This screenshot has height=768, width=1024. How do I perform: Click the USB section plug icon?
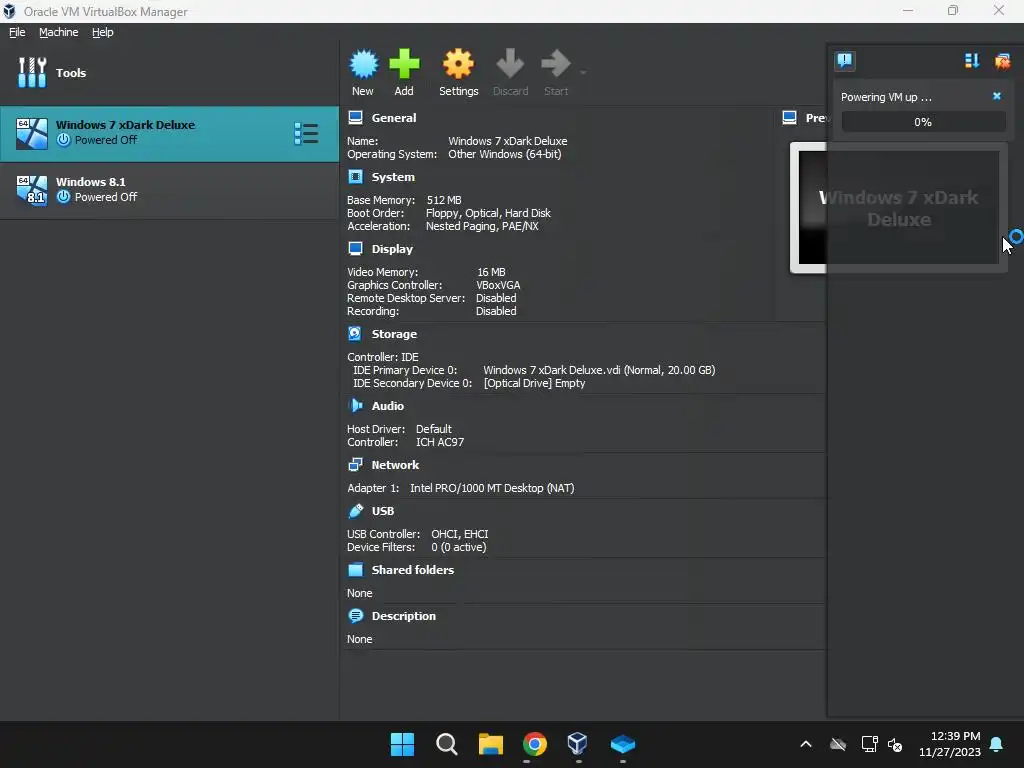[x=355, y=511]
